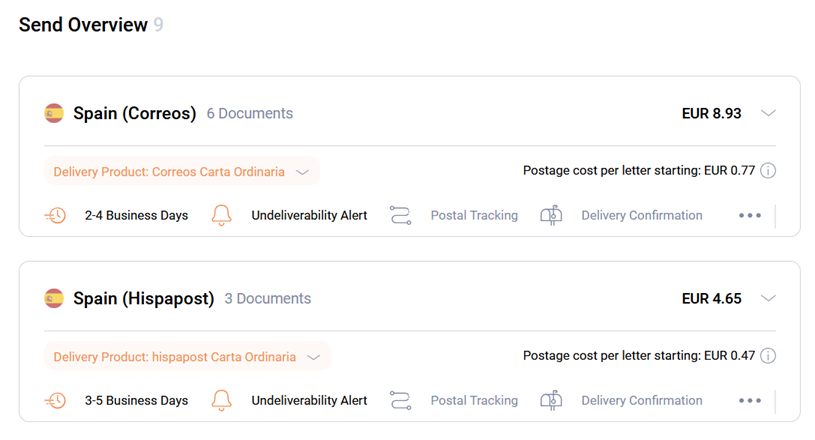Click the clock icon beside 3-5 Business Days

click(55, 401)
